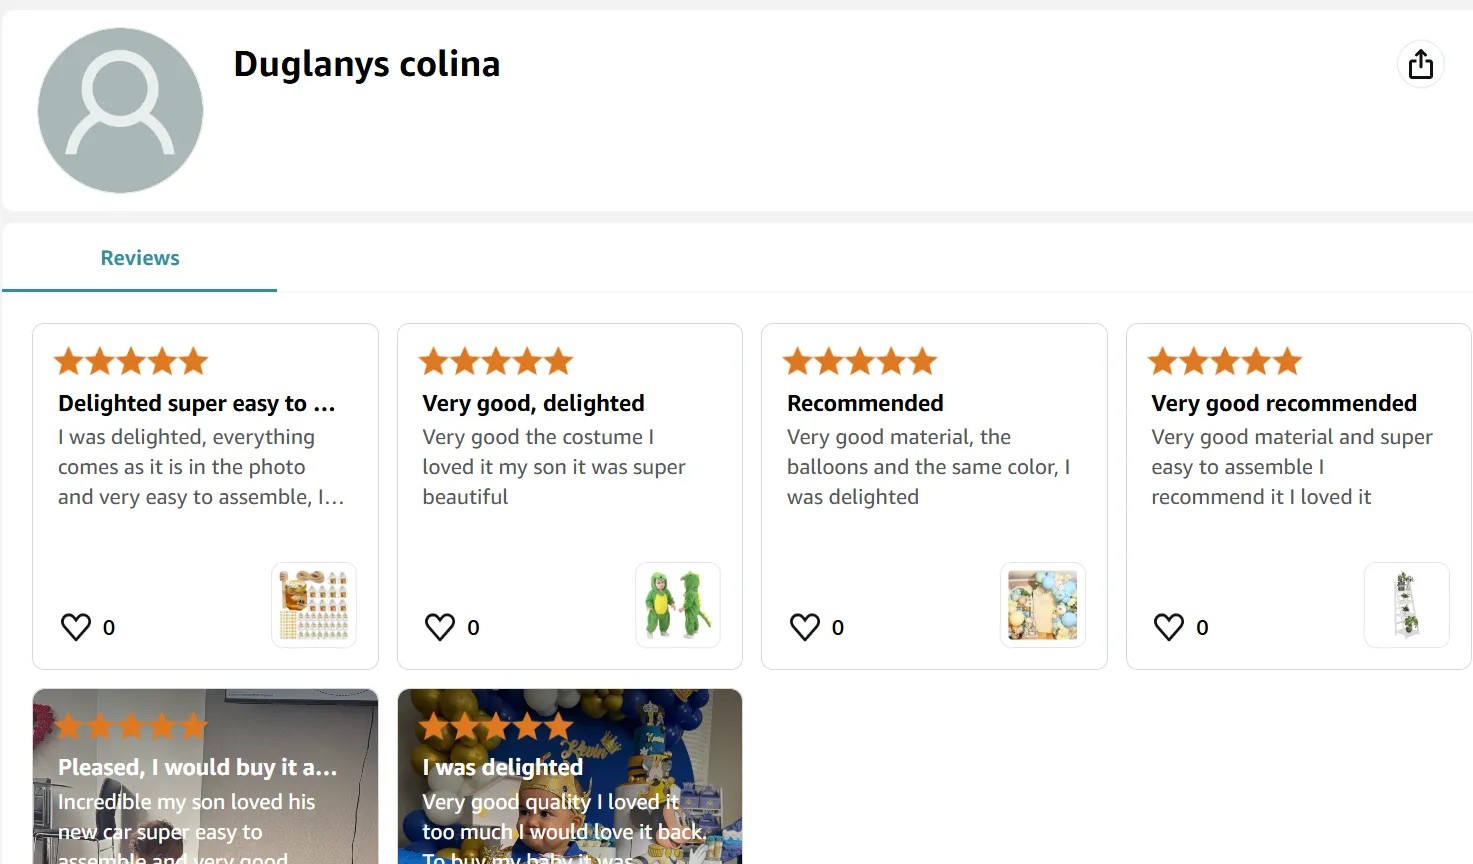This screenshot has width=1473, height=864.
Task: Click the star rating on "Very good, delighted"
Action: 496,361
